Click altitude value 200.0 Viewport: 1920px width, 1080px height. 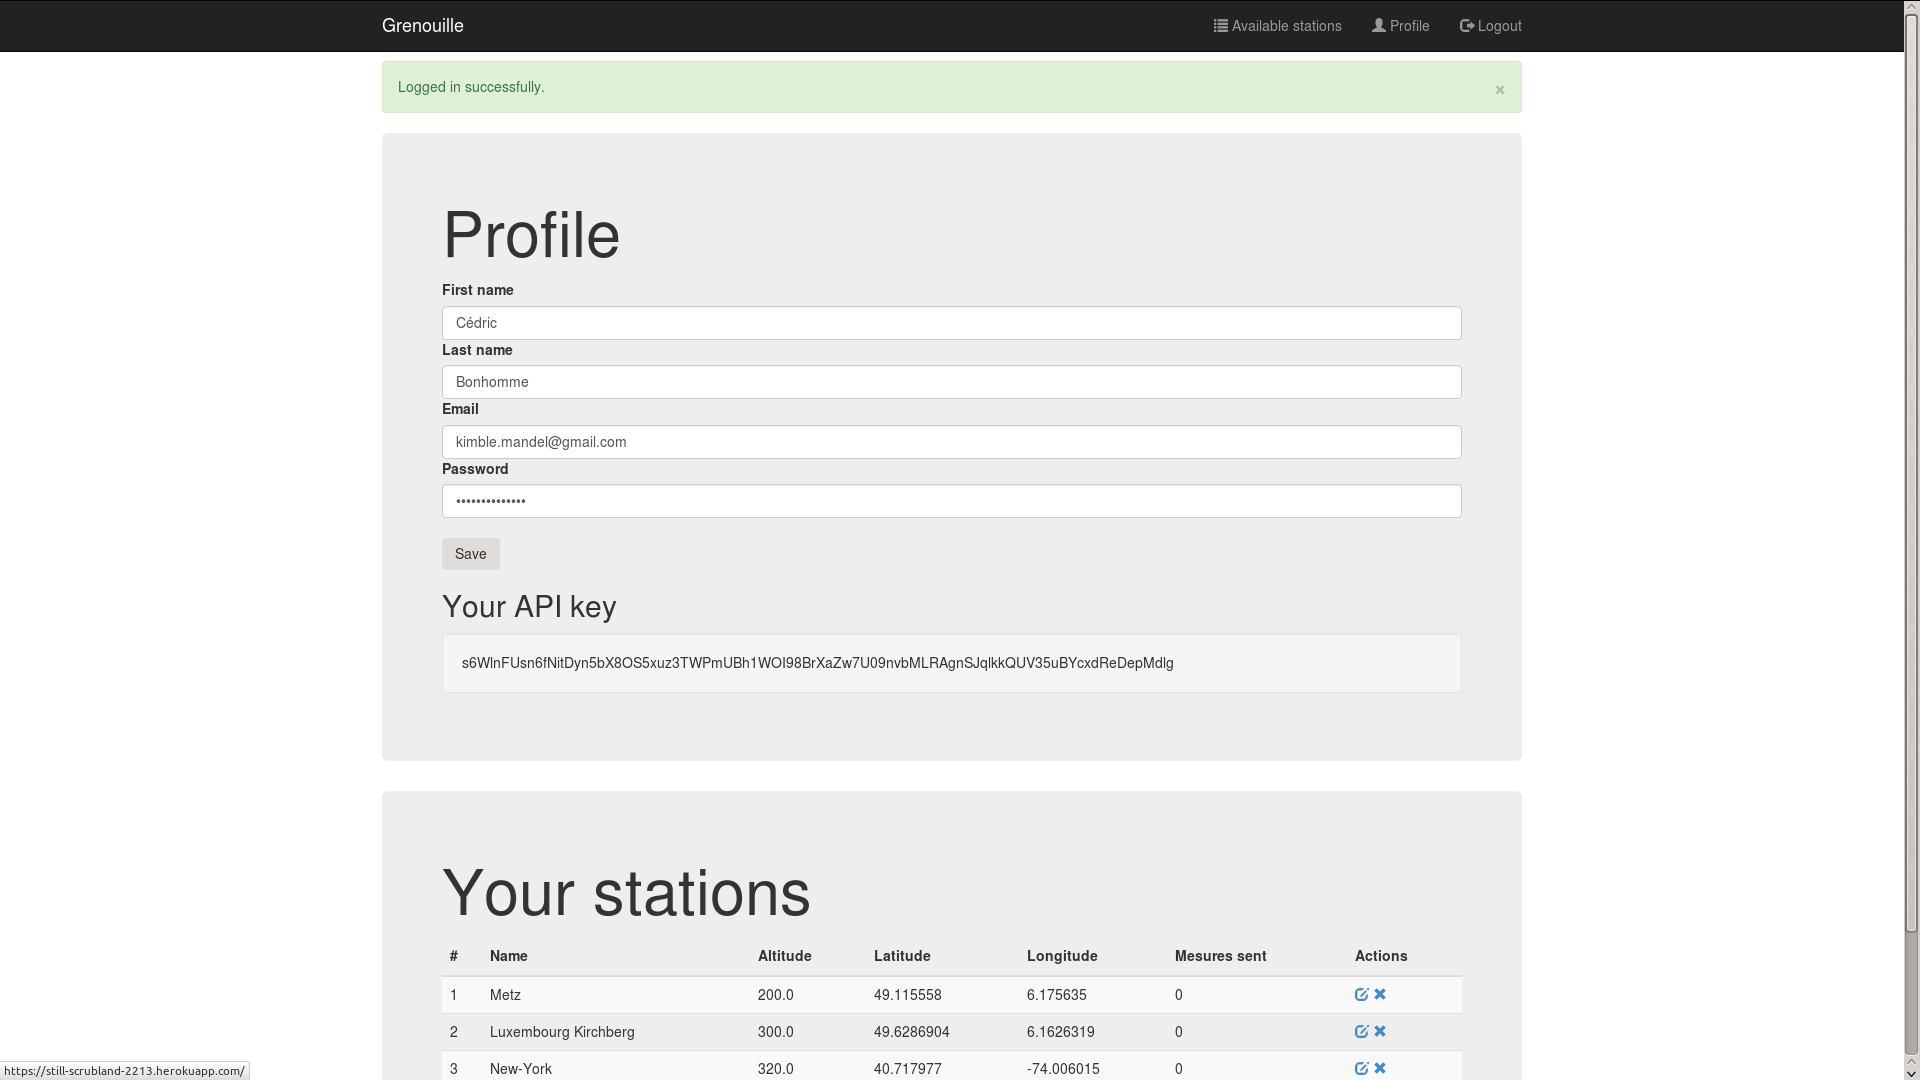pyautogui.click(x=775, y=995)
